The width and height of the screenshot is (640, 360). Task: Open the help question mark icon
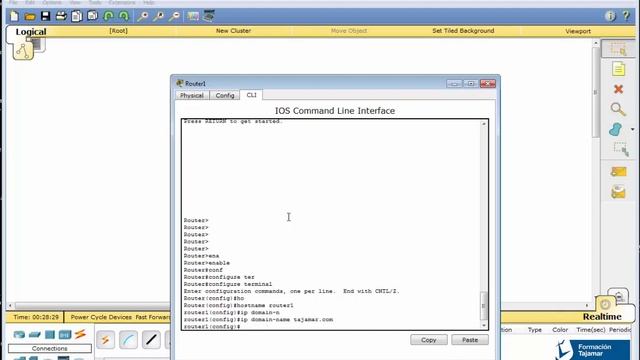click(626, 16)
